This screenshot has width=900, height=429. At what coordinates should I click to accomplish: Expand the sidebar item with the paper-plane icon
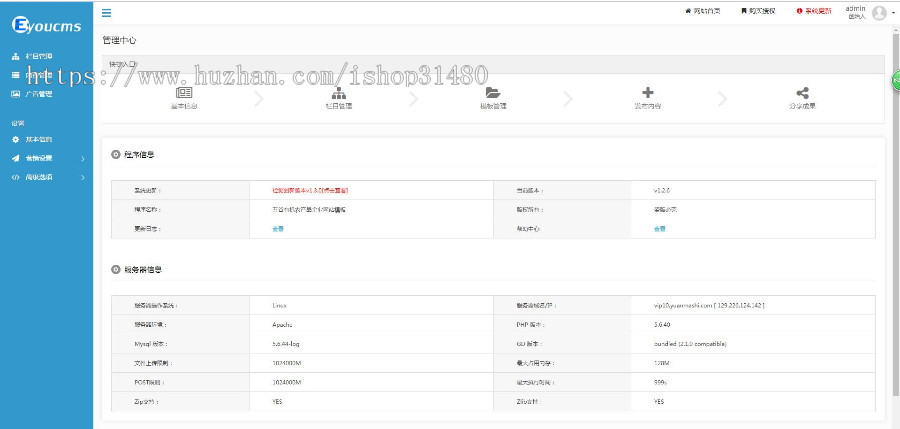46,159
